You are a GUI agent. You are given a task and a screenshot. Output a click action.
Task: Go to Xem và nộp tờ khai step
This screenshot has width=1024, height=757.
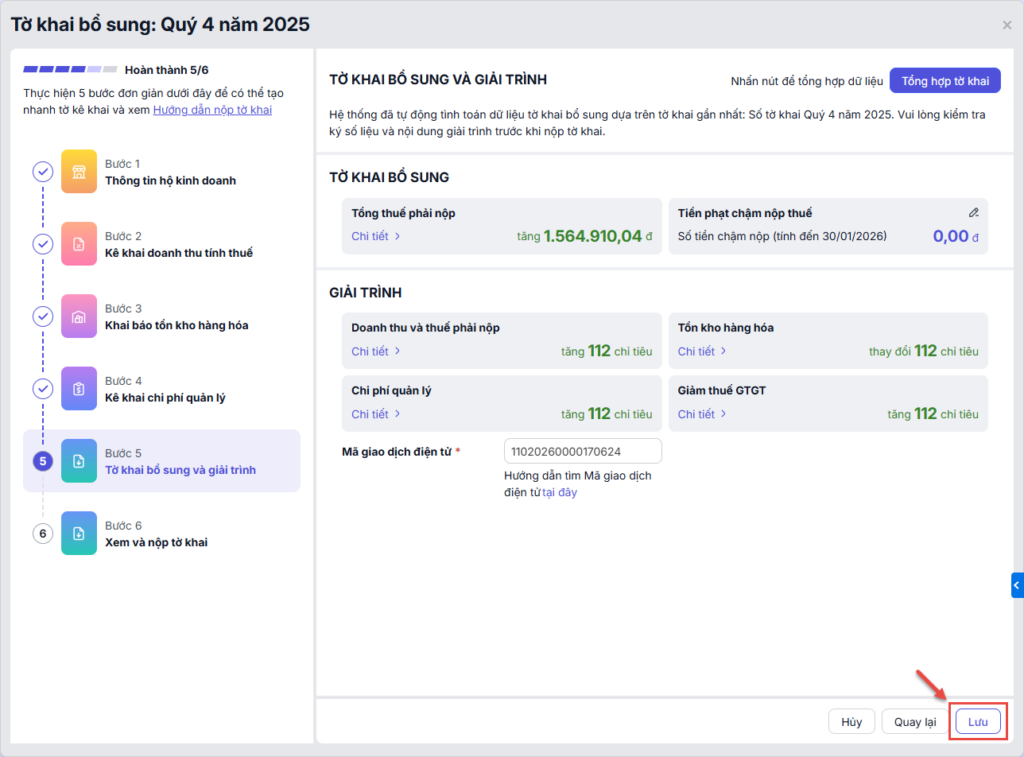[x=156, y=542]
